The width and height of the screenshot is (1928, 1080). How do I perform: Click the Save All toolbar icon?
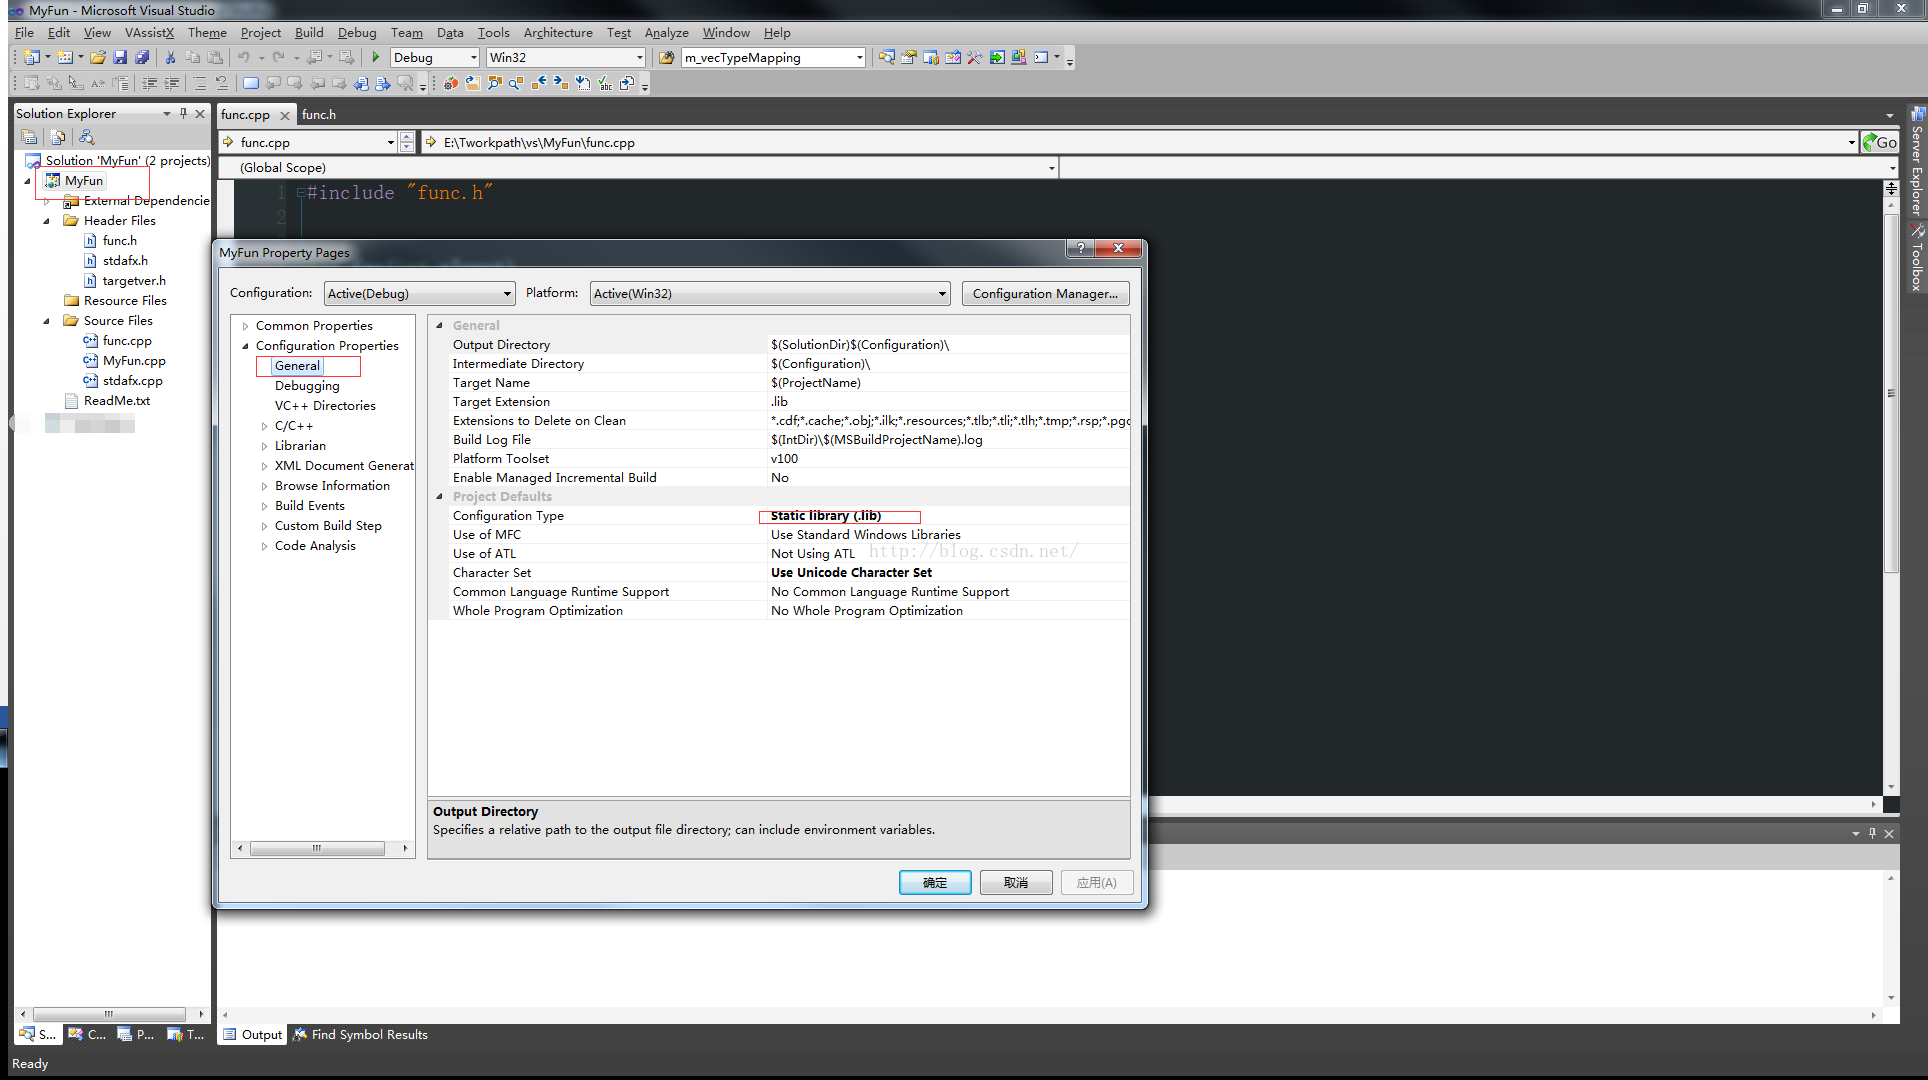coord(142,58)
